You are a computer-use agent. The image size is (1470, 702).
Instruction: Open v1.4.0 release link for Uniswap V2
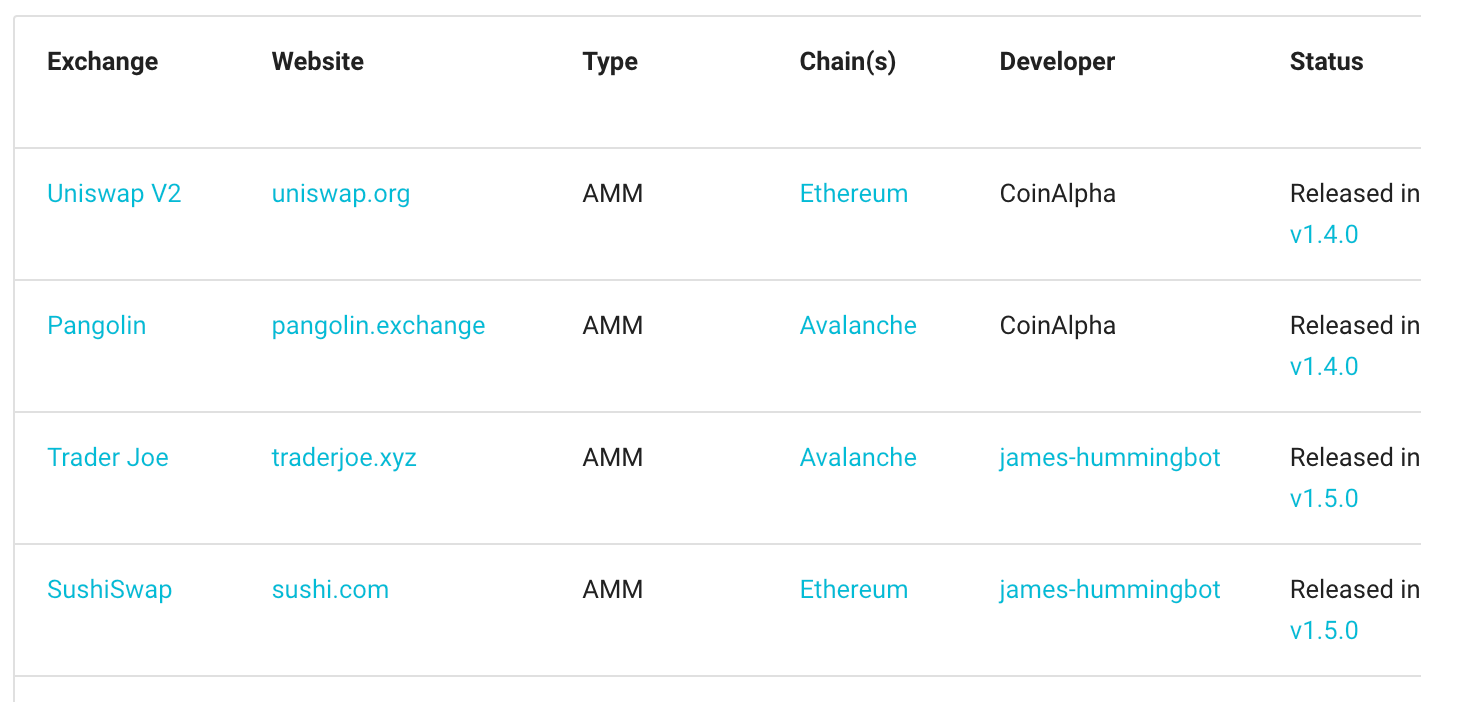pyautogui.click(x=1324, y=235)
